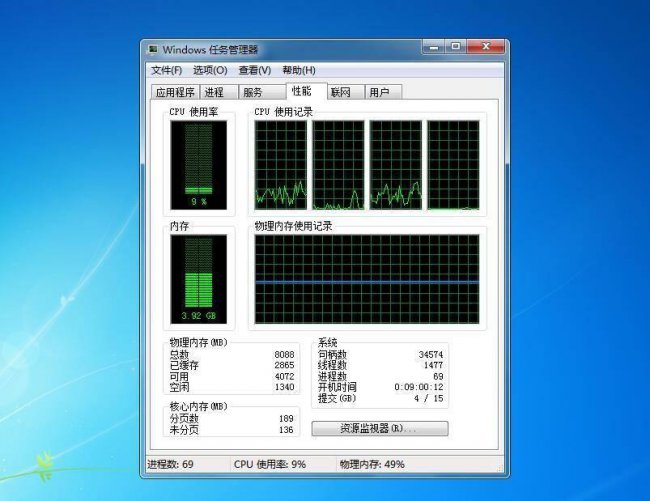Screen dimensions: 650x501
Task: Click the Task Manager title bar icon
Action: click(153, 50)
